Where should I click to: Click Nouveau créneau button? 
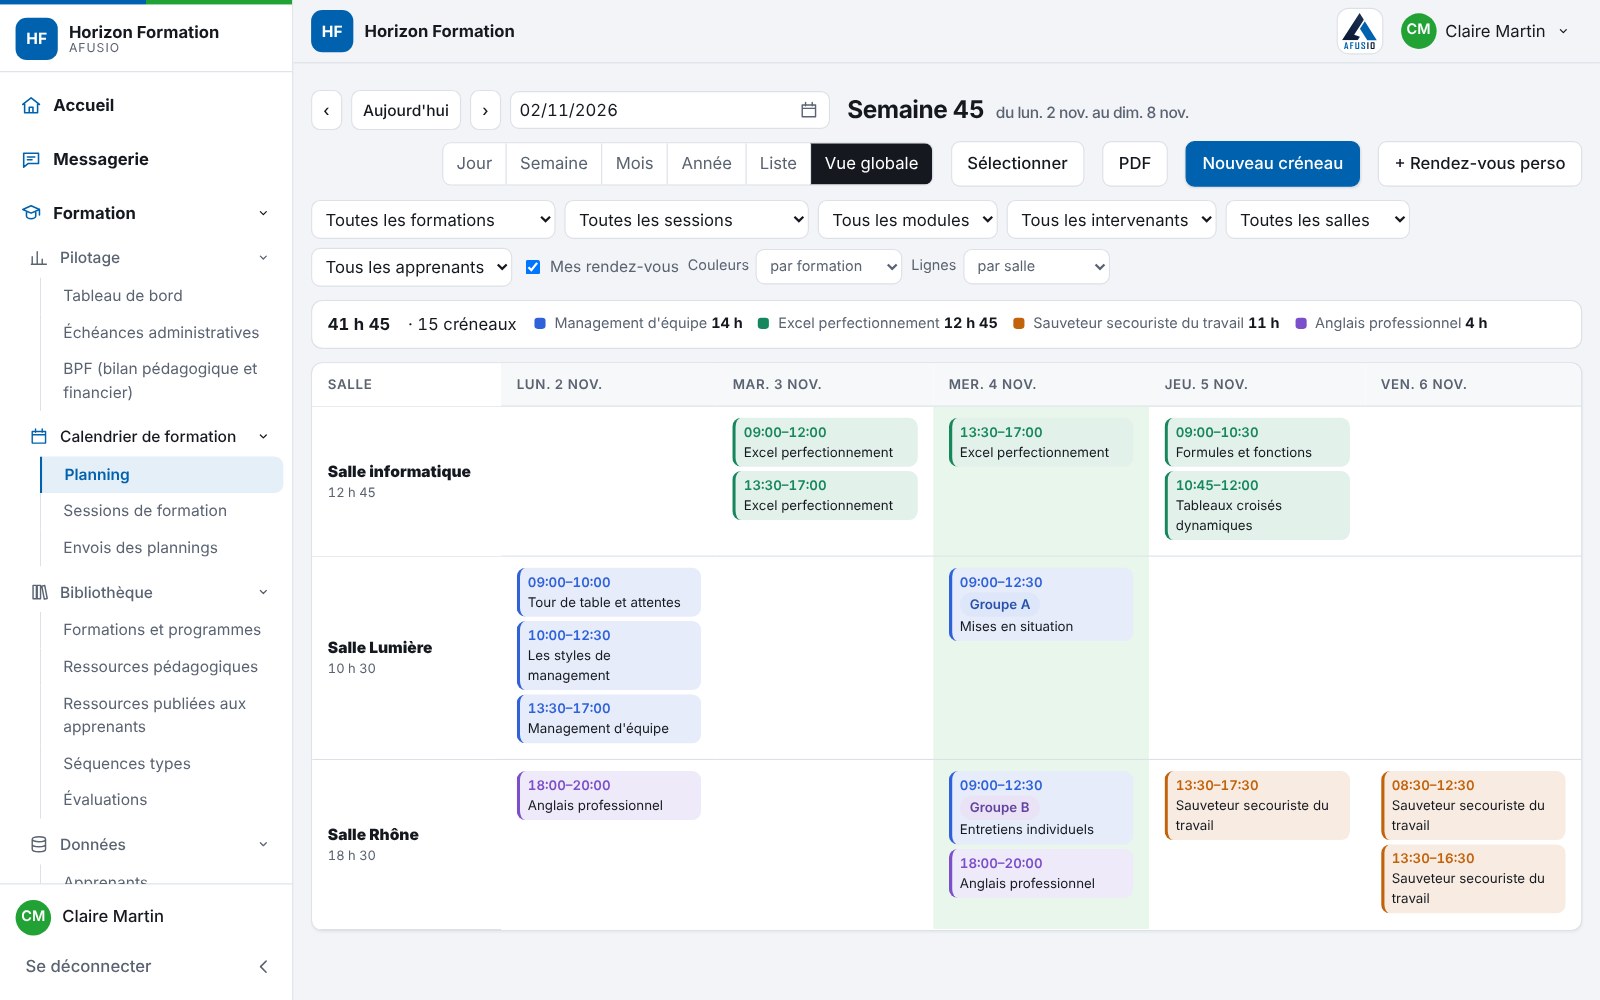[1272, 163]
